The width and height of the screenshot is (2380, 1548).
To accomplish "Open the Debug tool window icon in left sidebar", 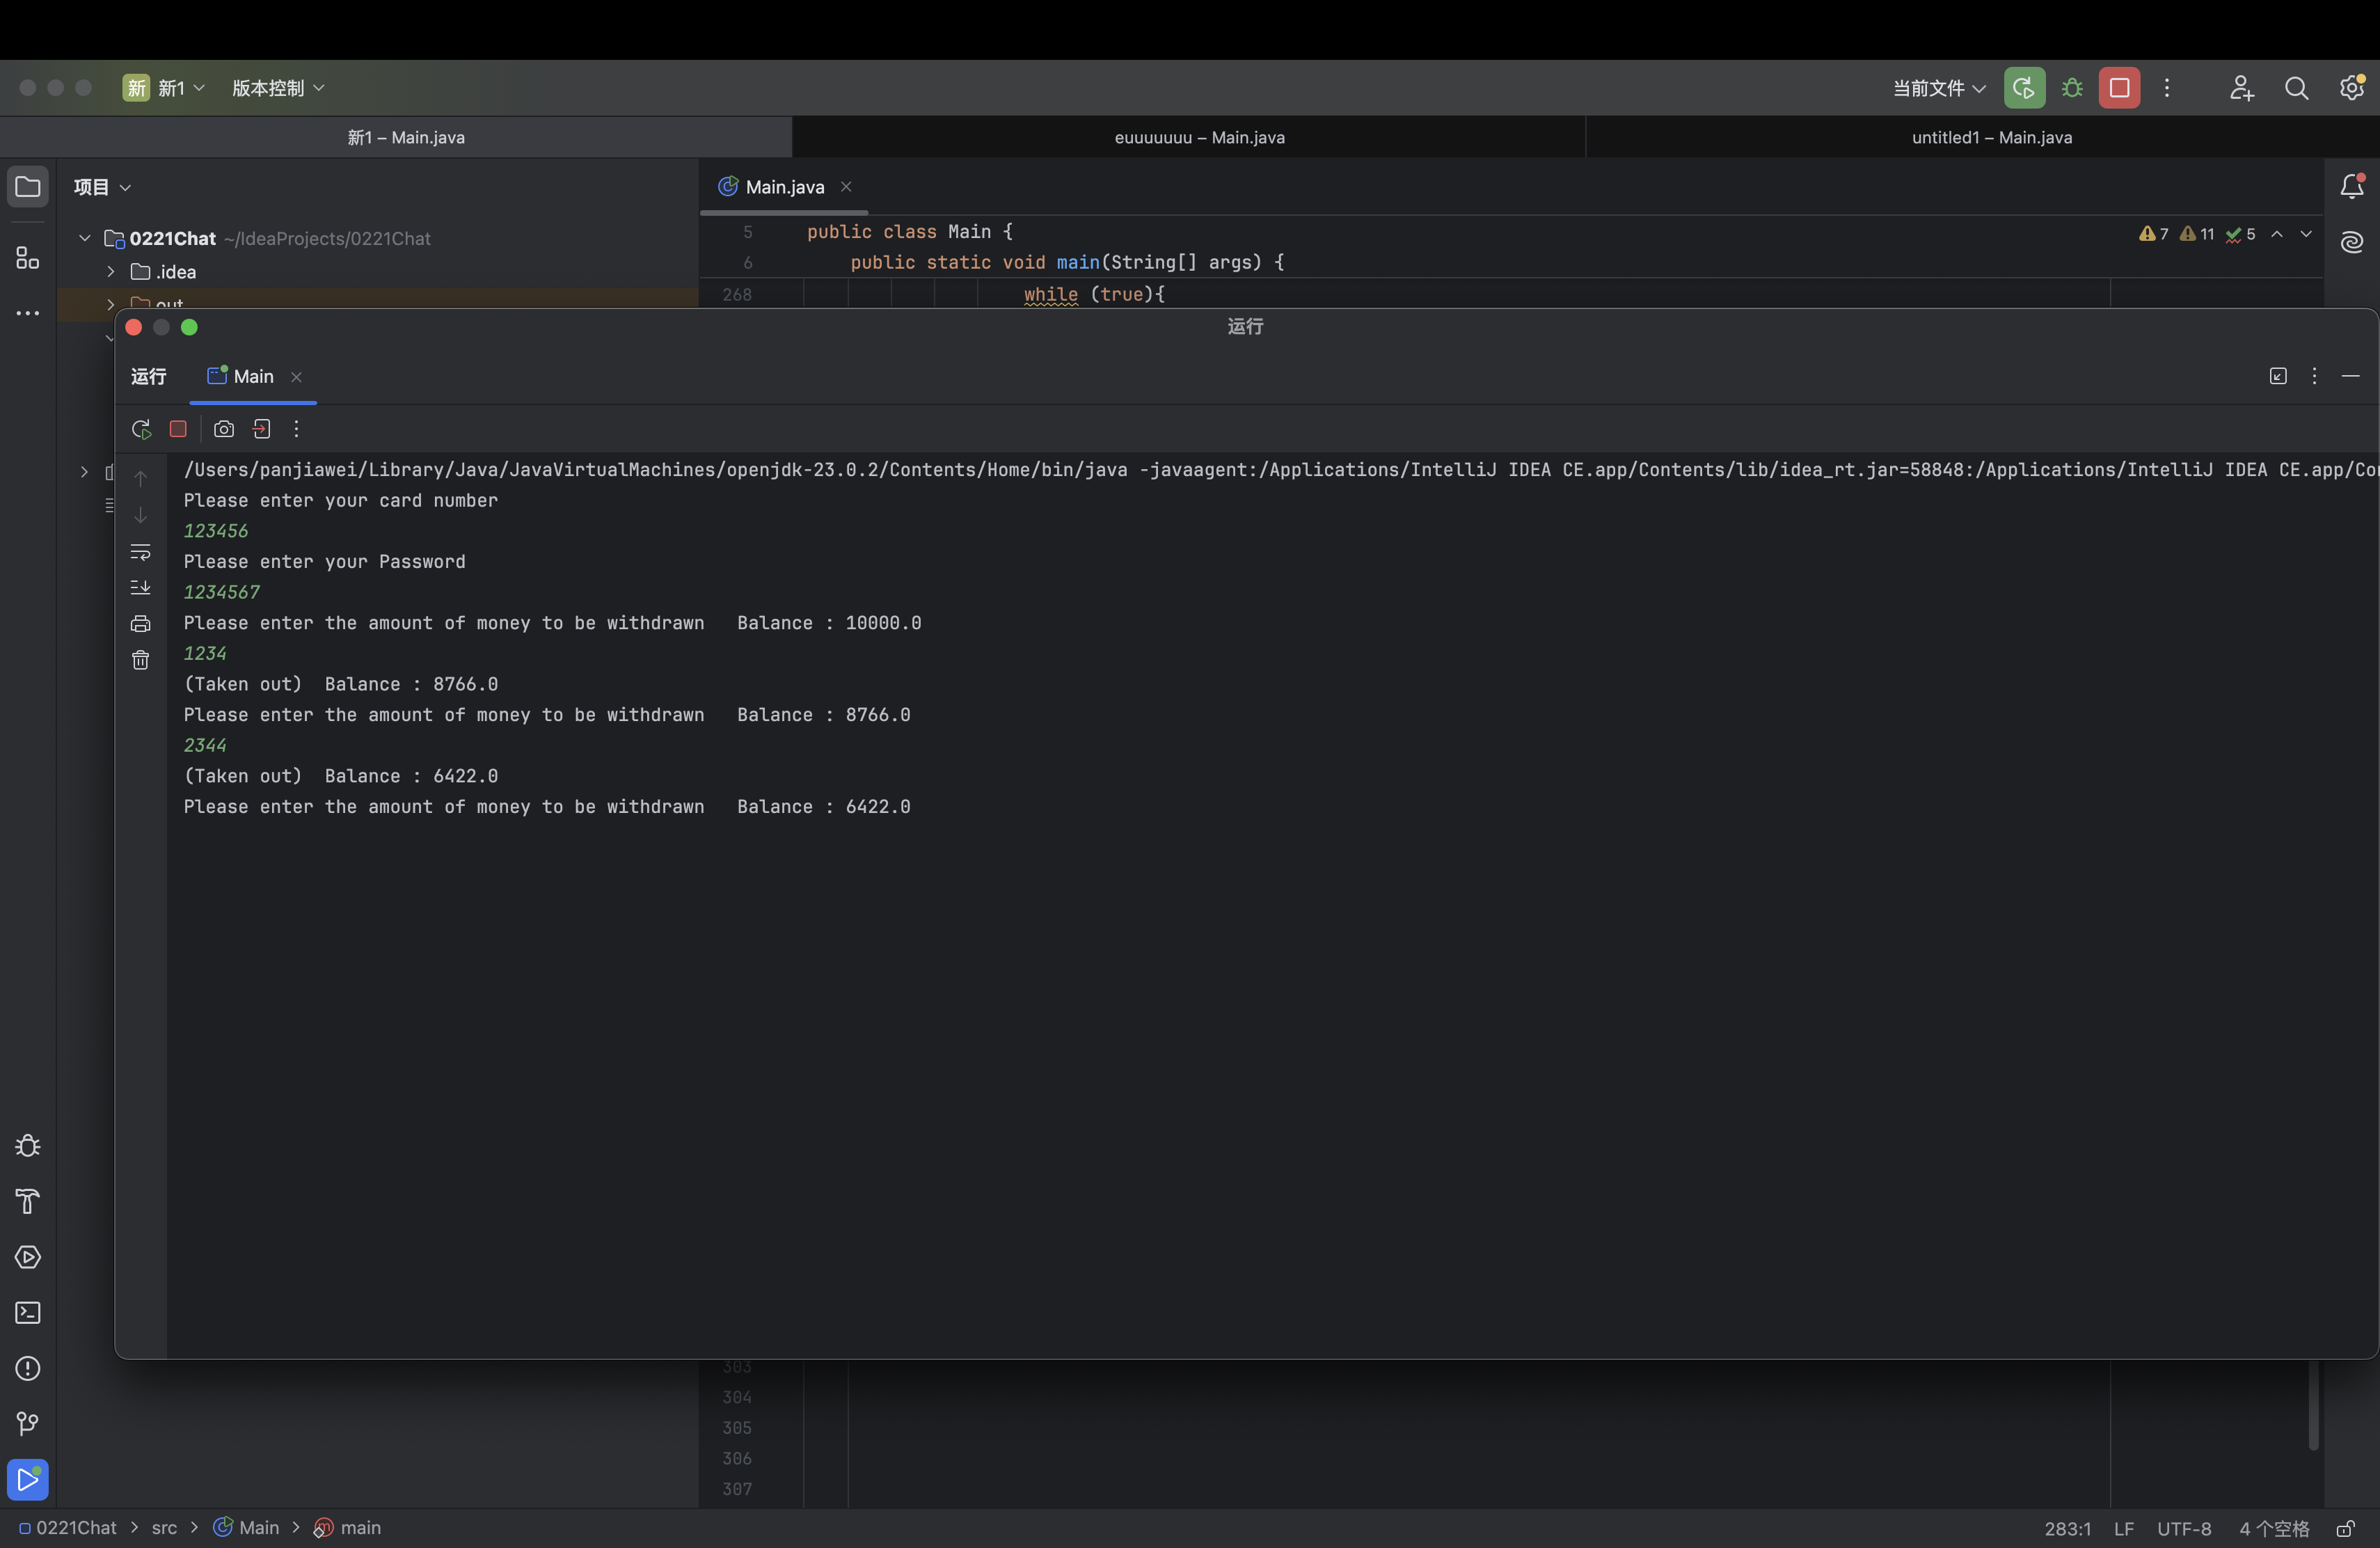I will pos(28,1146).
